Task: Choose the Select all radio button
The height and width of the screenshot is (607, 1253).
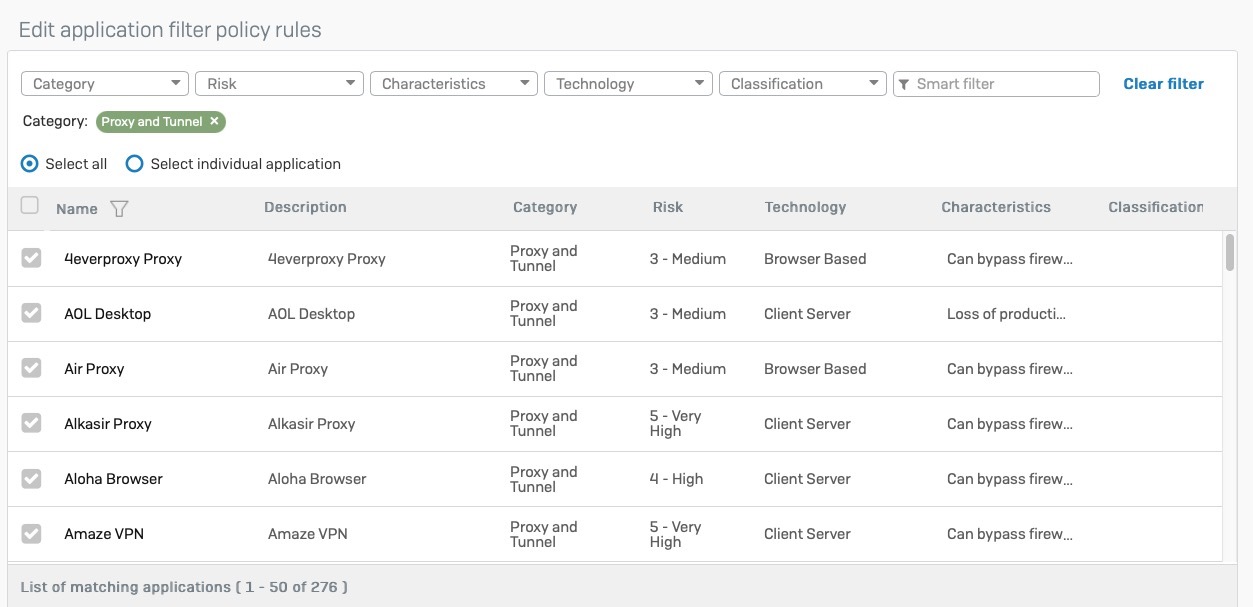Action: click(x=30, y=164)
